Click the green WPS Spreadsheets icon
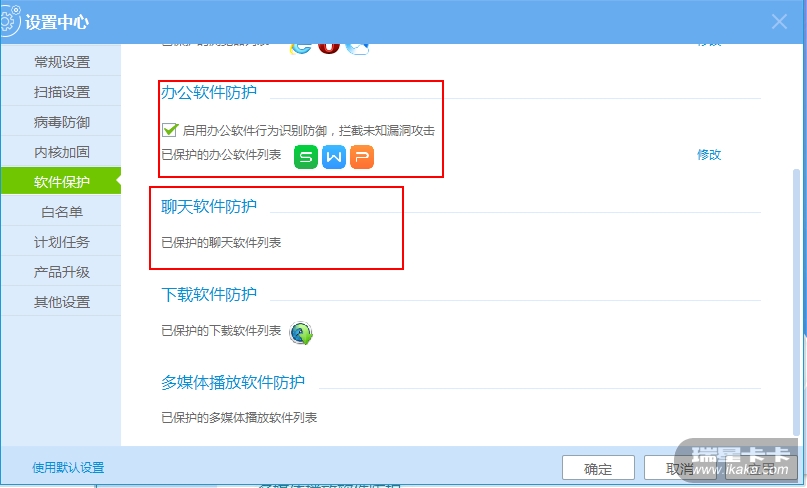Image resolution: width=807 pixels, height=488 pixels. (306, 157)
